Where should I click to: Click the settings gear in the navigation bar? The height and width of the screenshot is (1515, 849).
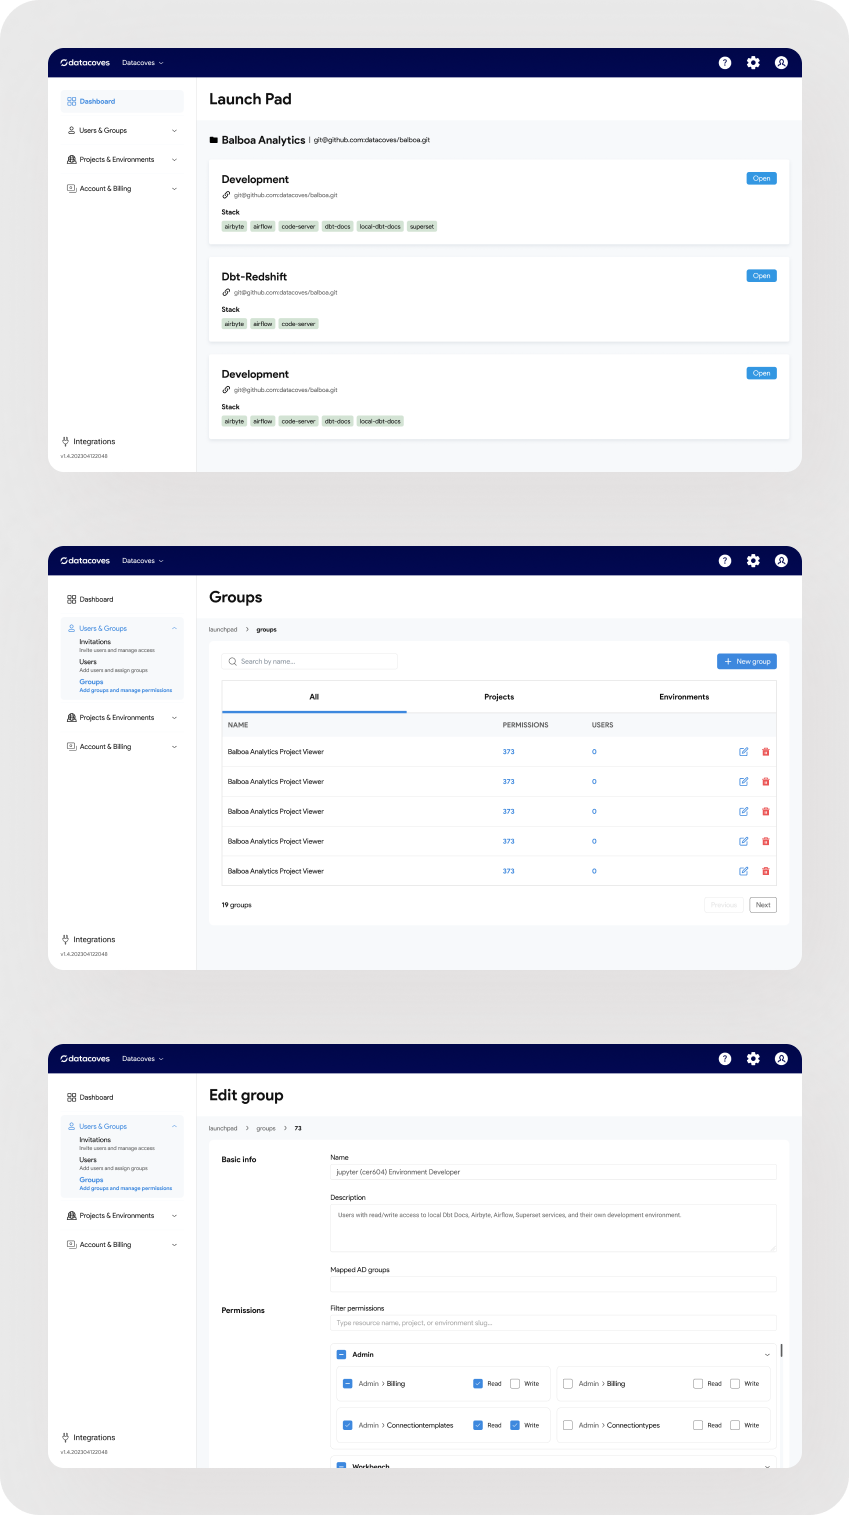[x=753, y=62]
